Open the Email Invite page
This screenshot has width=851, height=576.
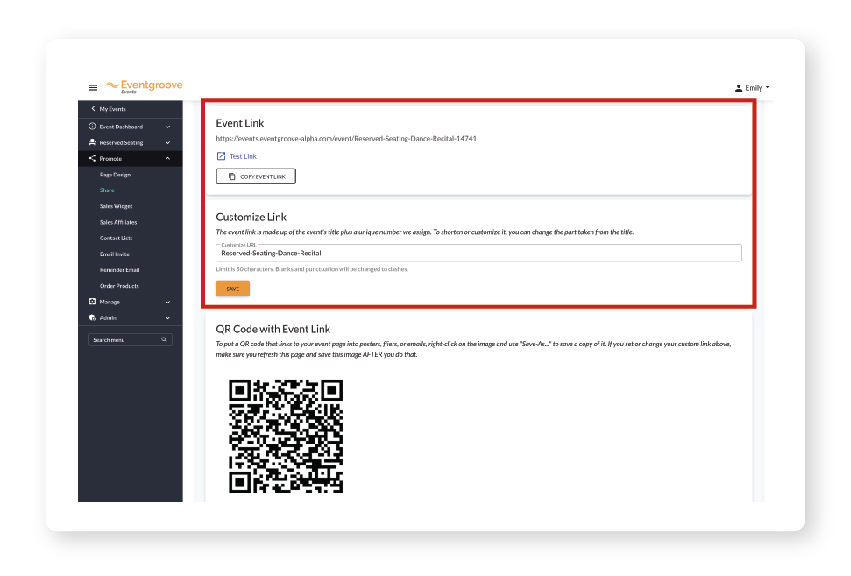(115, 254)
